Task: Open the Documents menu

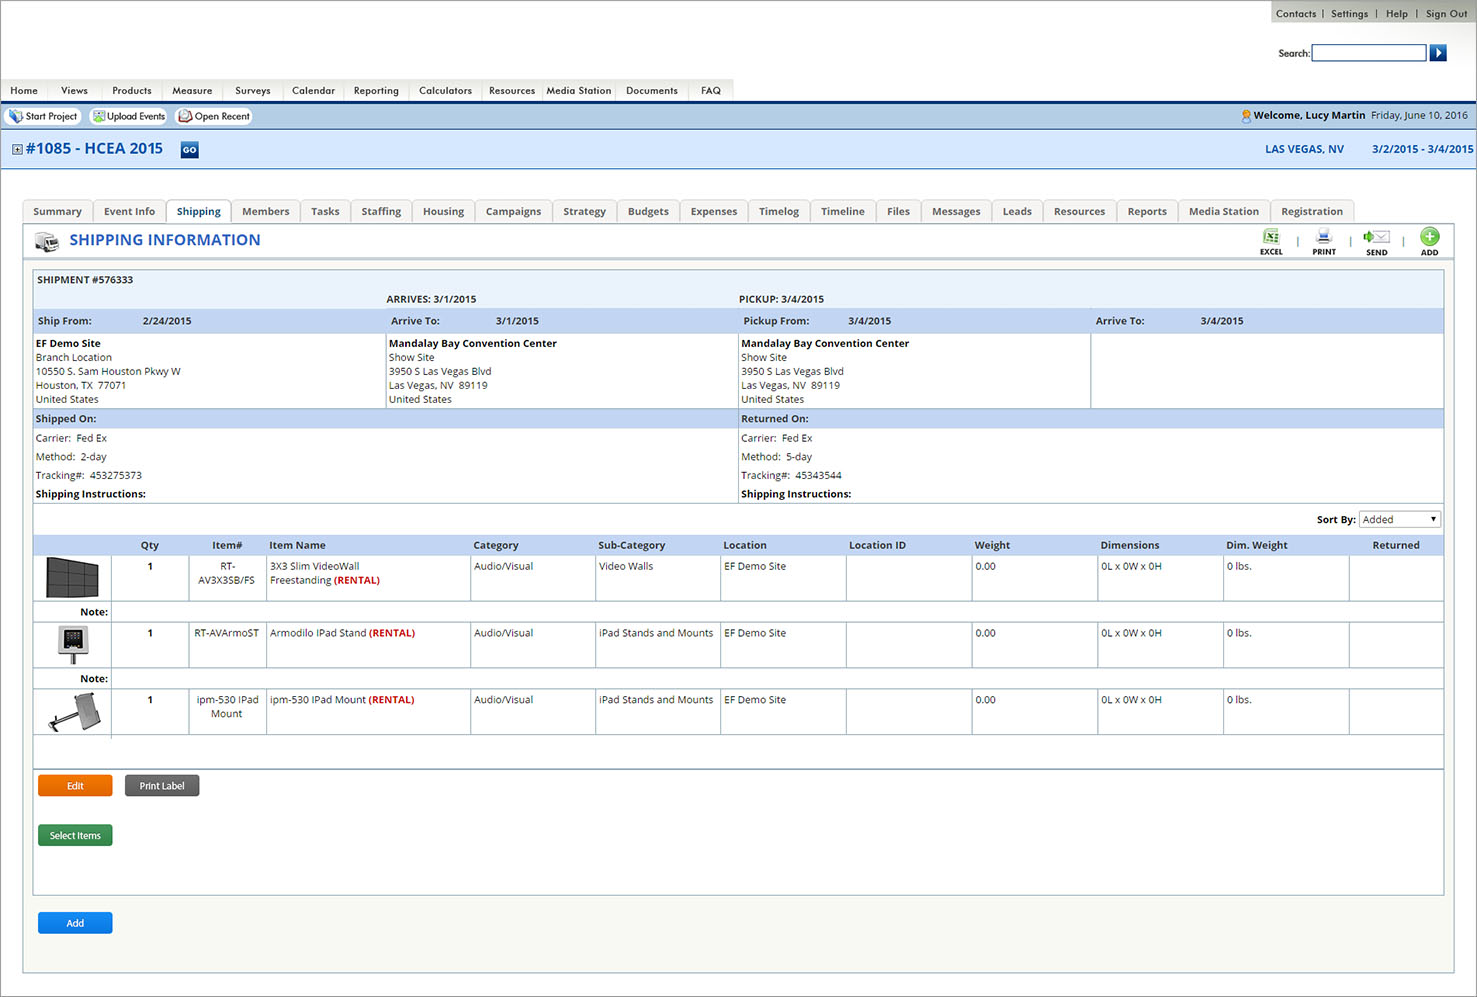Action: click(x=652, y=90)
